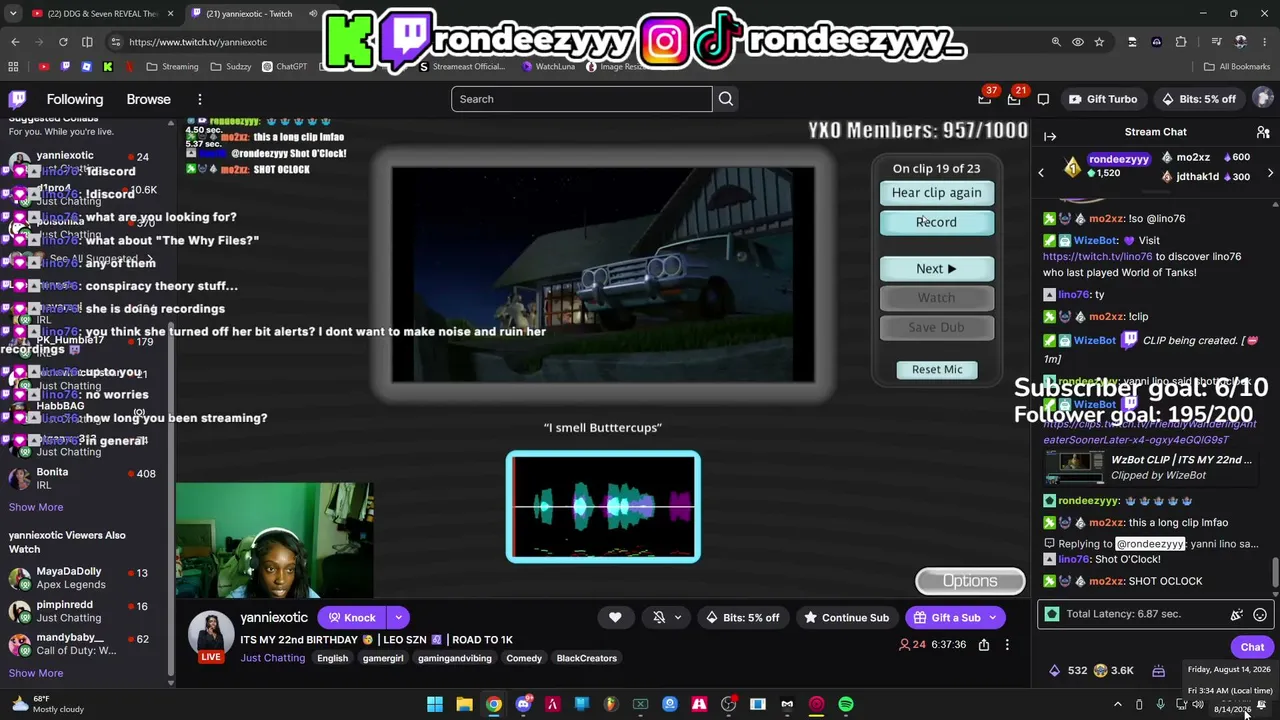Open the Just Chatting category link
The height and width of the screenshot is (720, 1280).
tap(272, 658)
